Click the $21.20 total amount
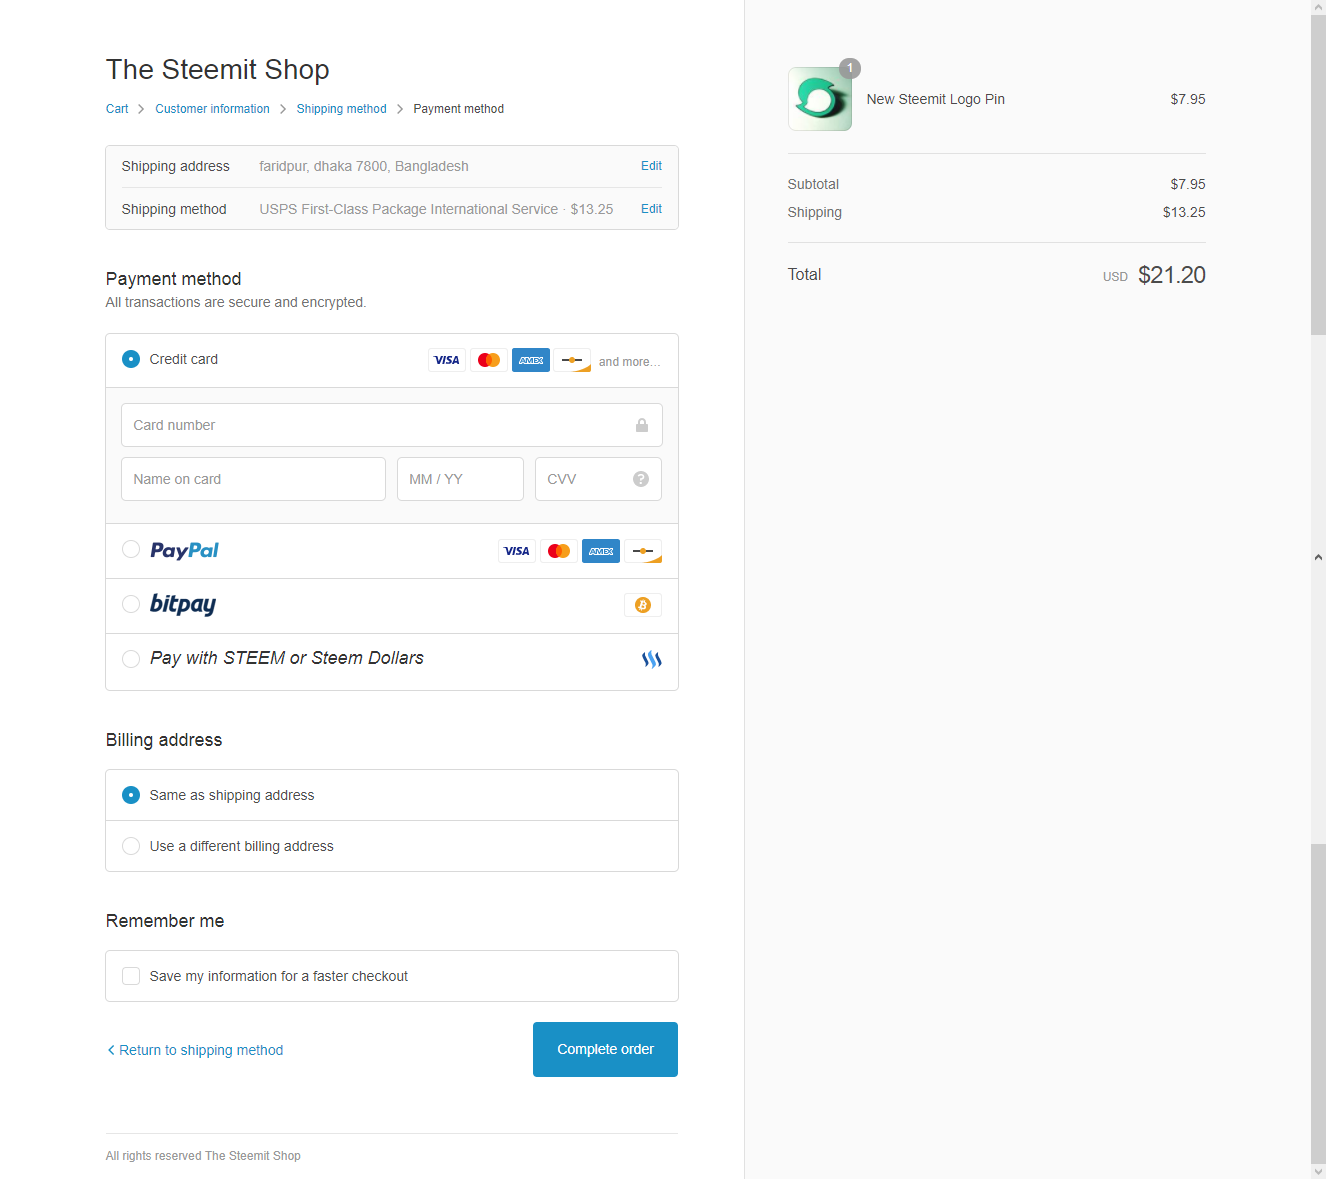This screenshot has height=1179, width=1326. pos(1171,275)
